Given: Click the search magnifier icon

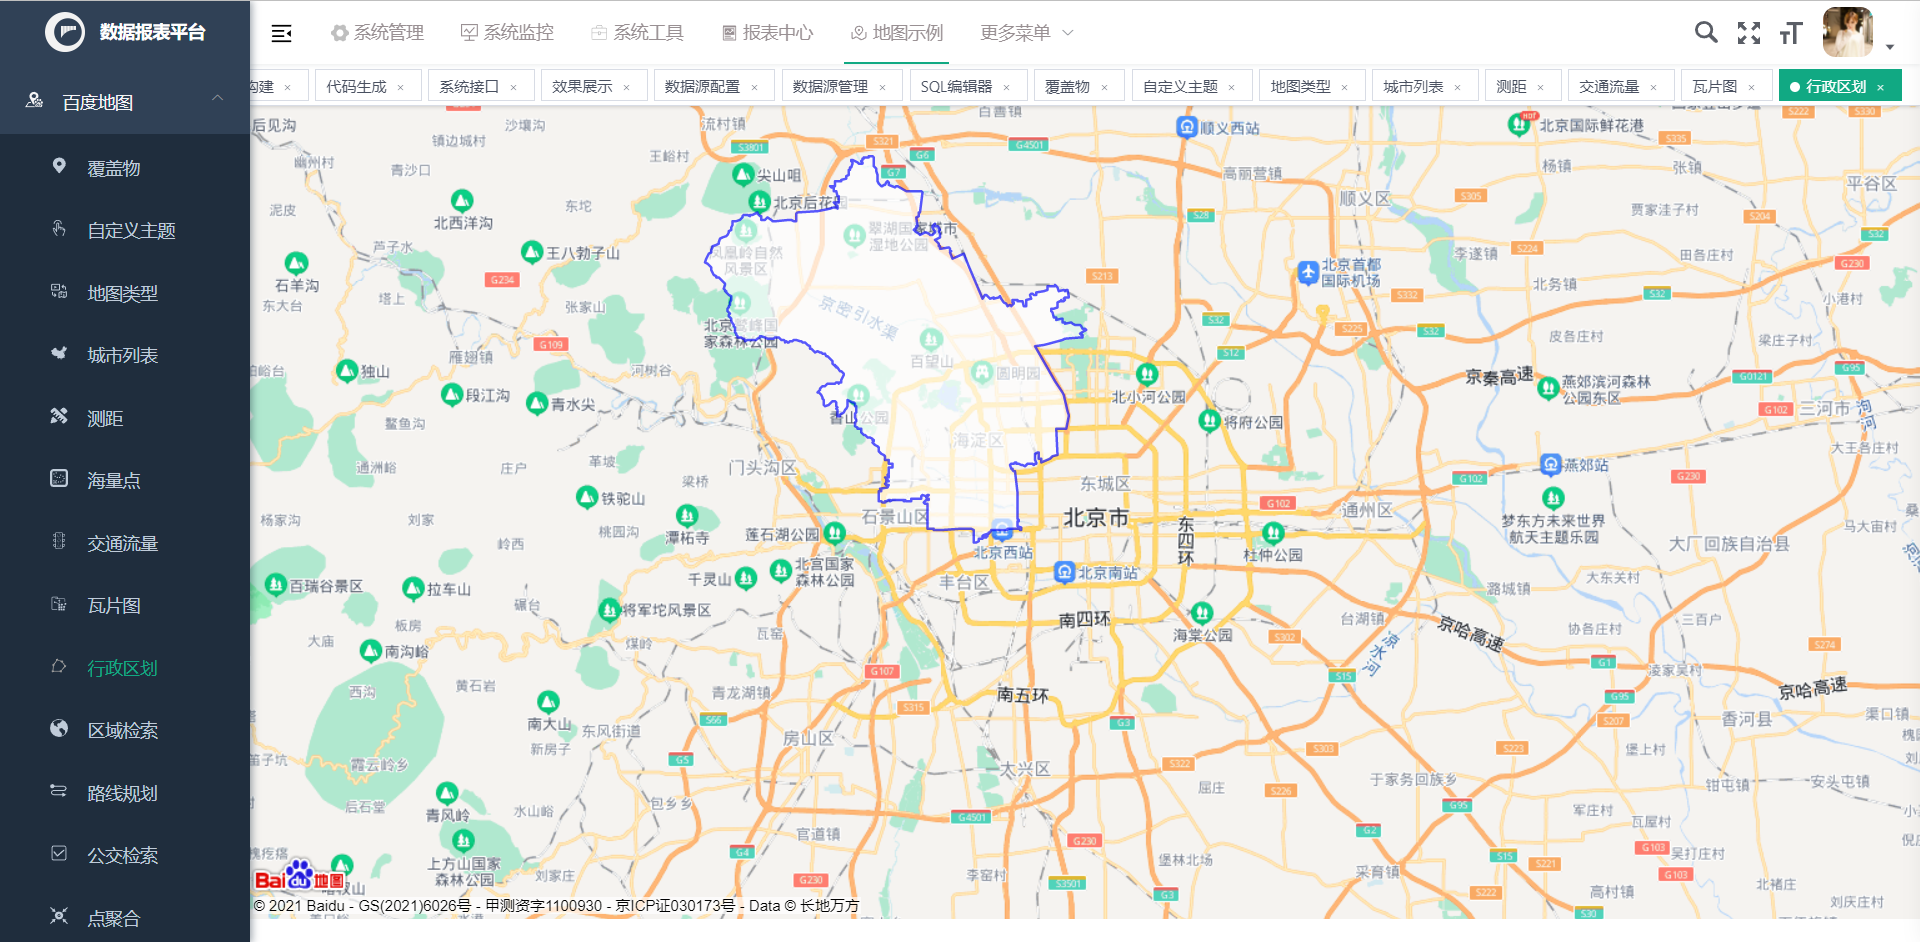Looking at the screenshot, I should pos(1706,32).
